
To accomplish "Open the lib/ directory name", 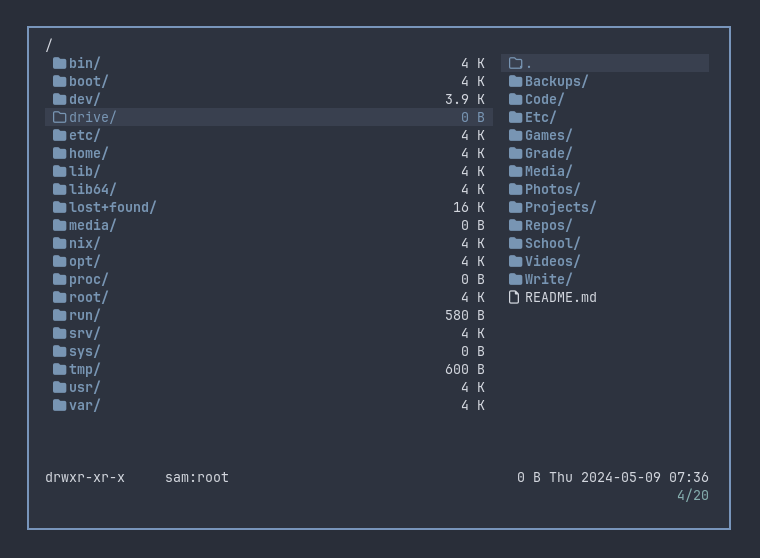I will pyautogui.click(x=84, y=171).
